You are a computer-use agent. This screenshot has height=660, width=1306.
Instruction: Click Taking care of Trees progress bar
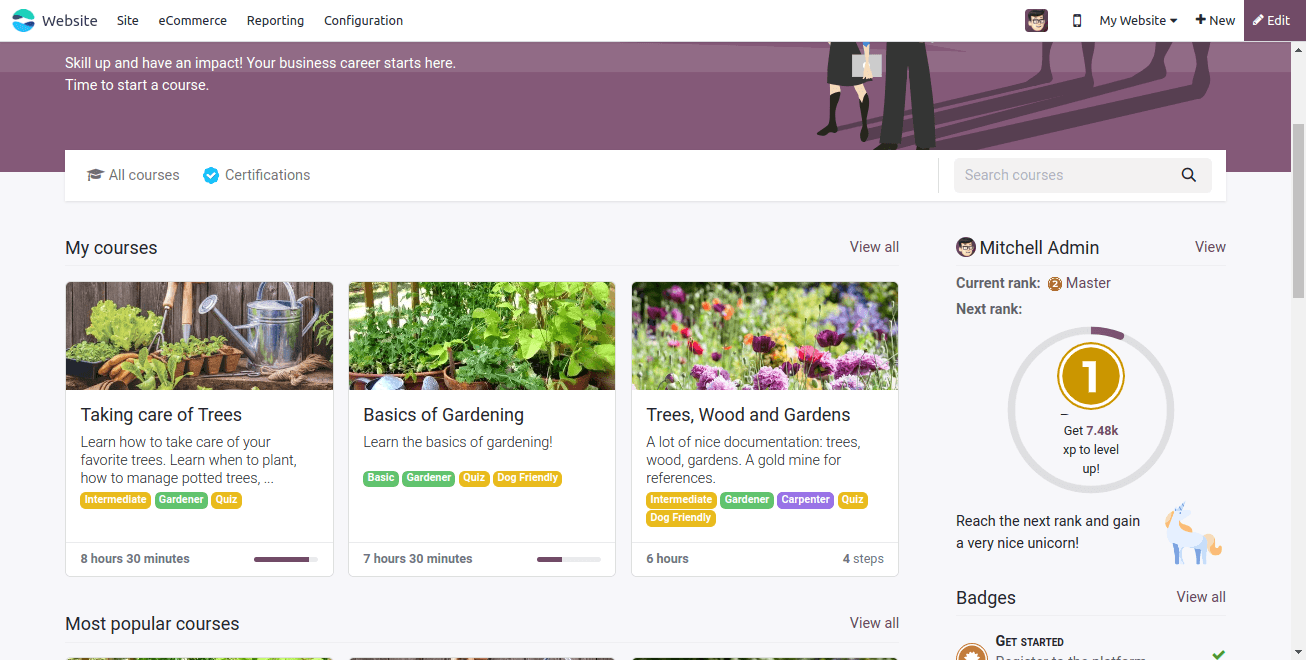tap(286, 559)
